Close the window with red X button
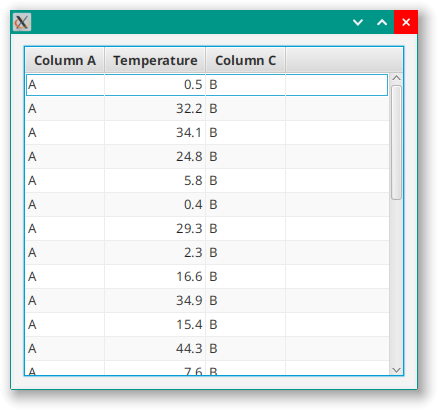 click(406, 22)
